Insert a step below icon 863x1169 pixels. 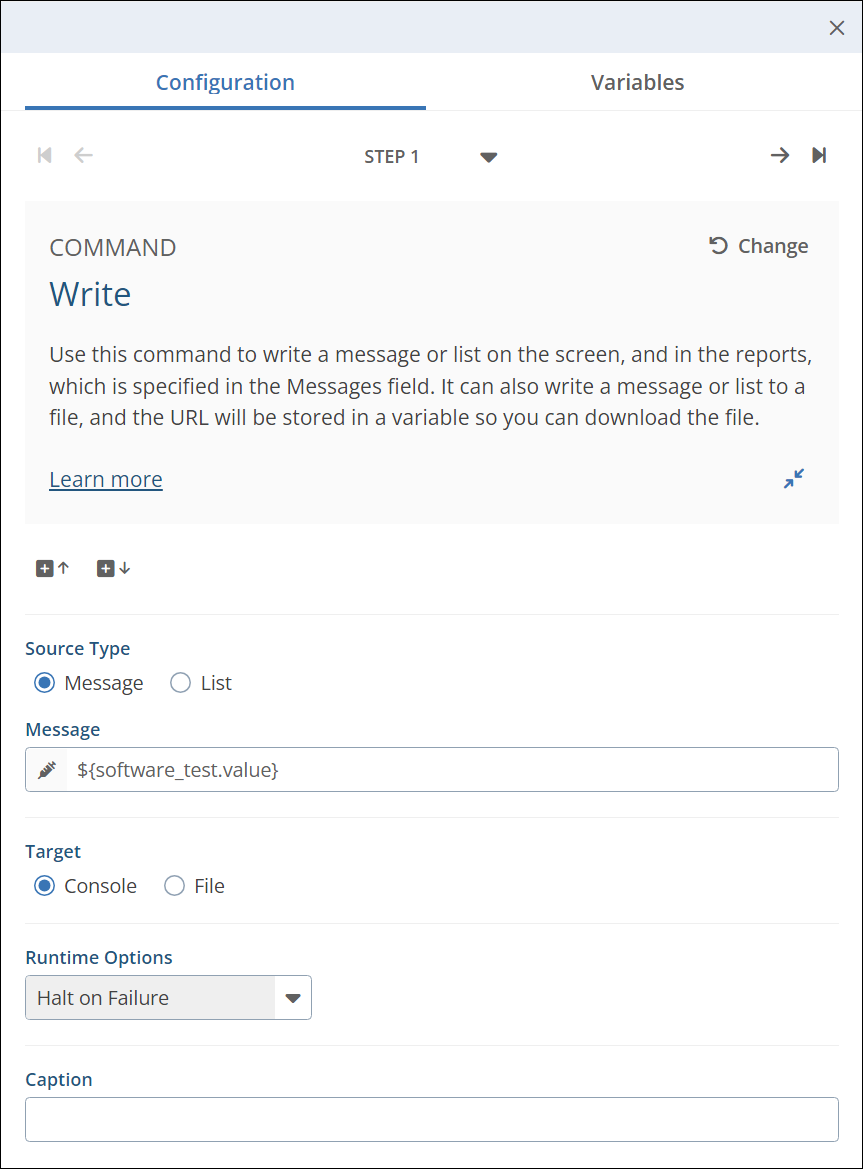tap(113, 568)
